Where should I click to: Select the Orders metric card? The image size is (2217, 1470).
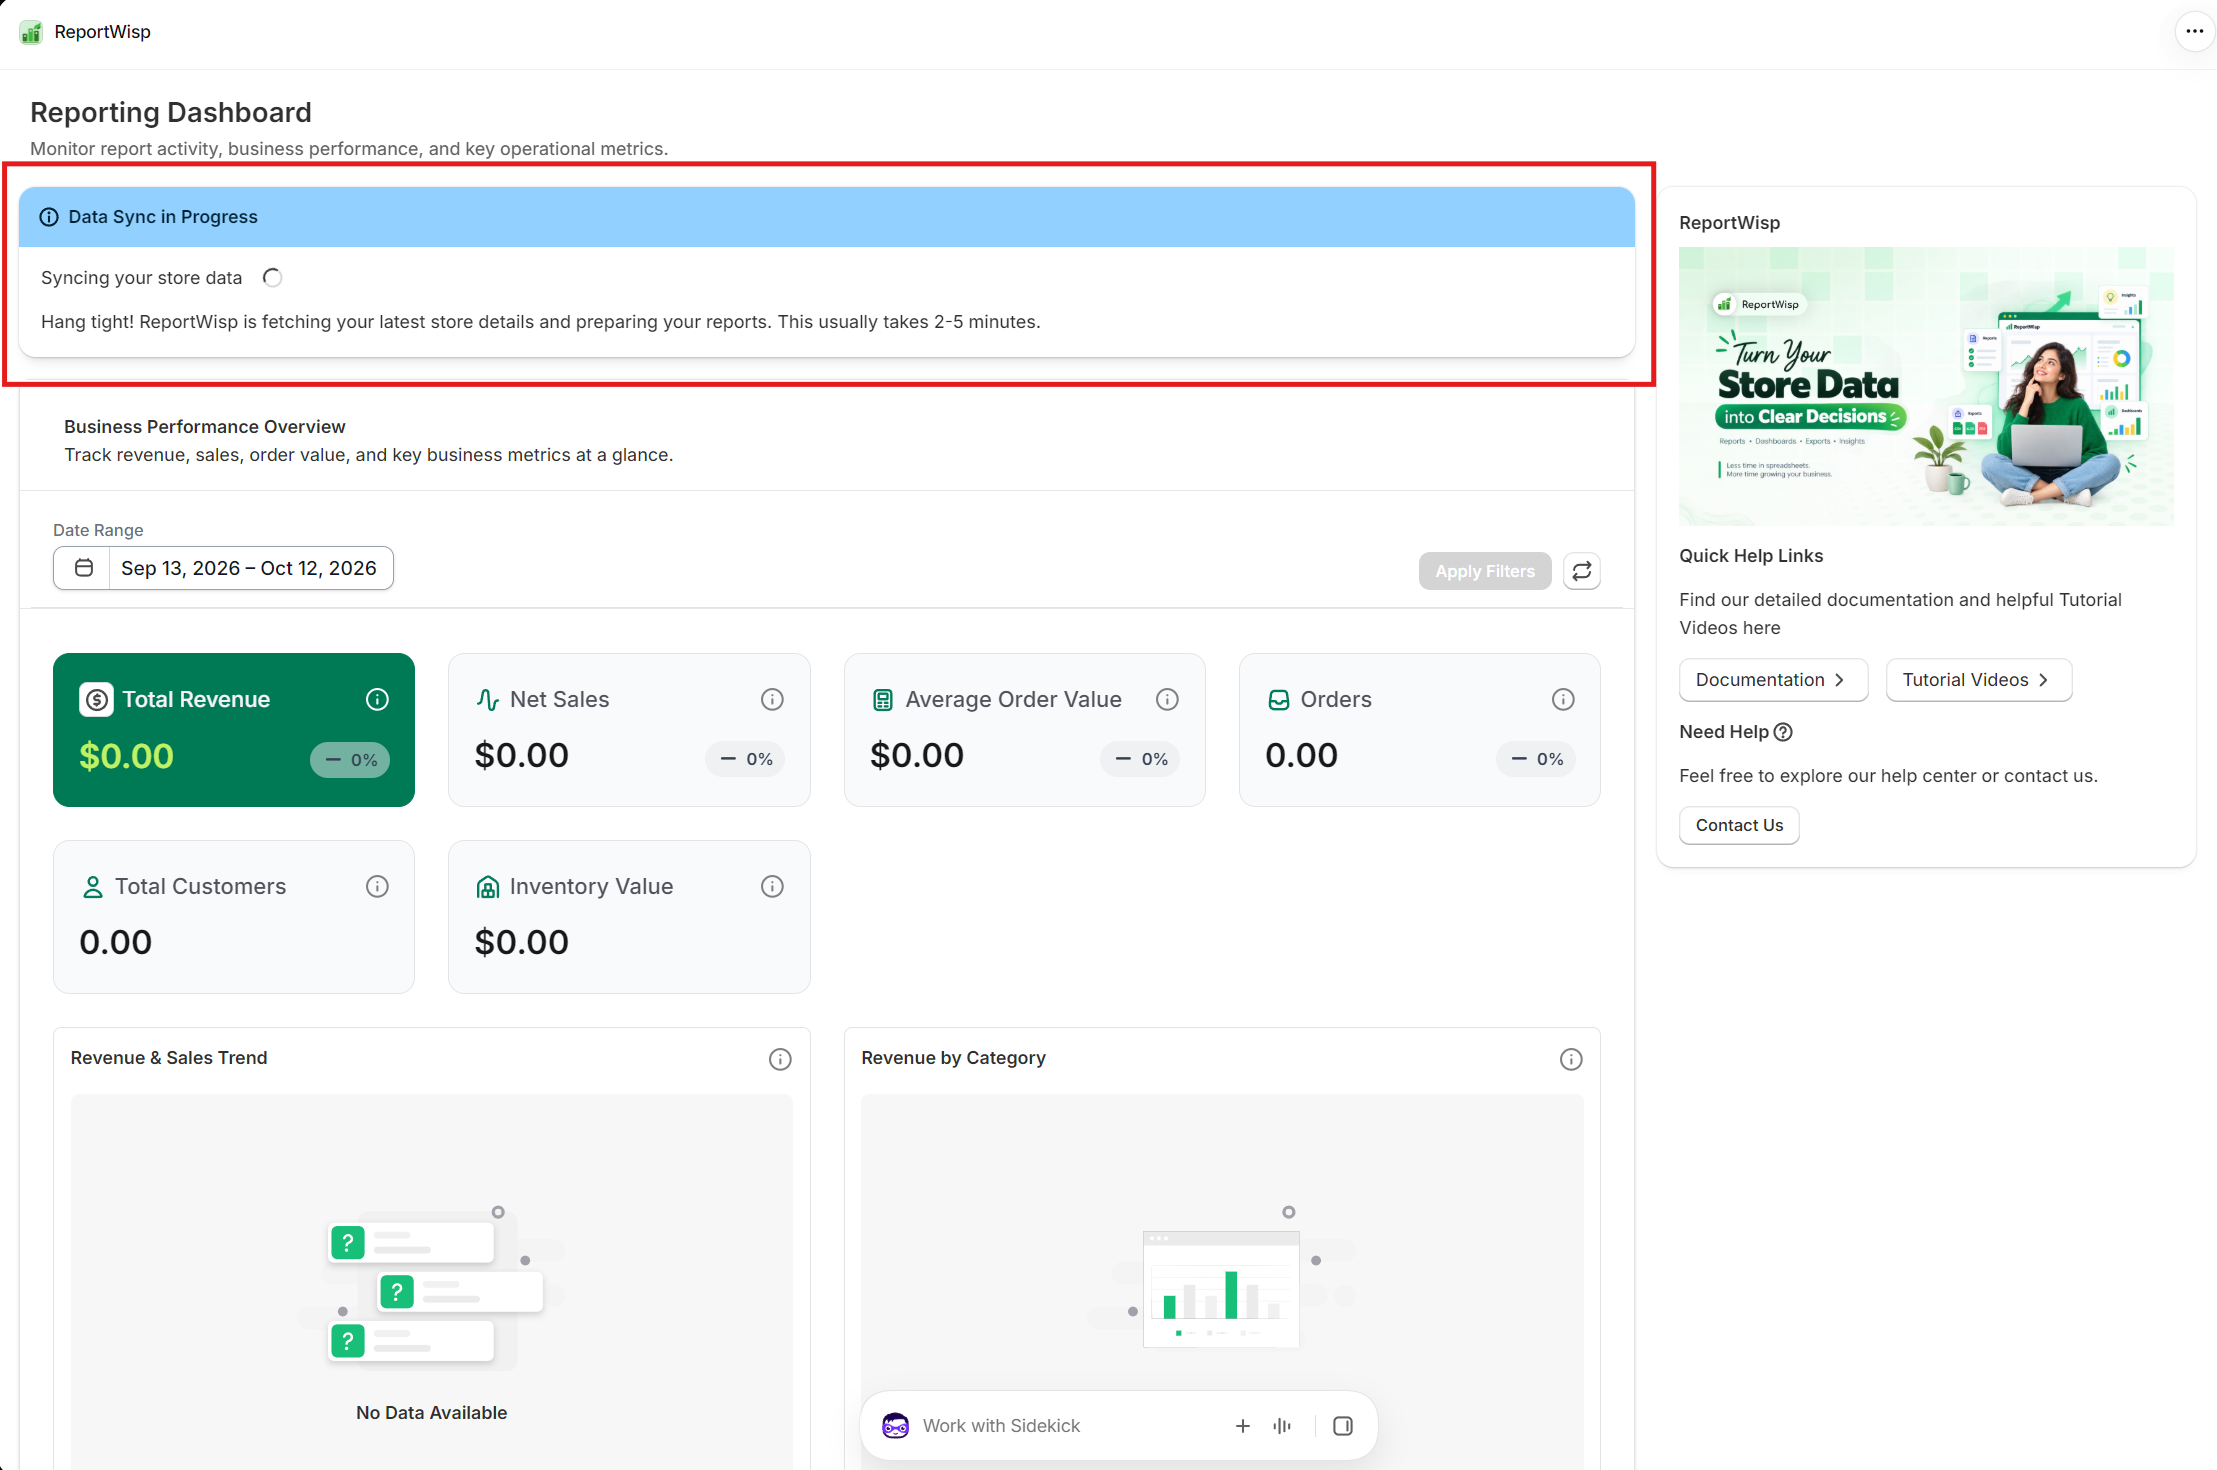[x=1420, y=730]
